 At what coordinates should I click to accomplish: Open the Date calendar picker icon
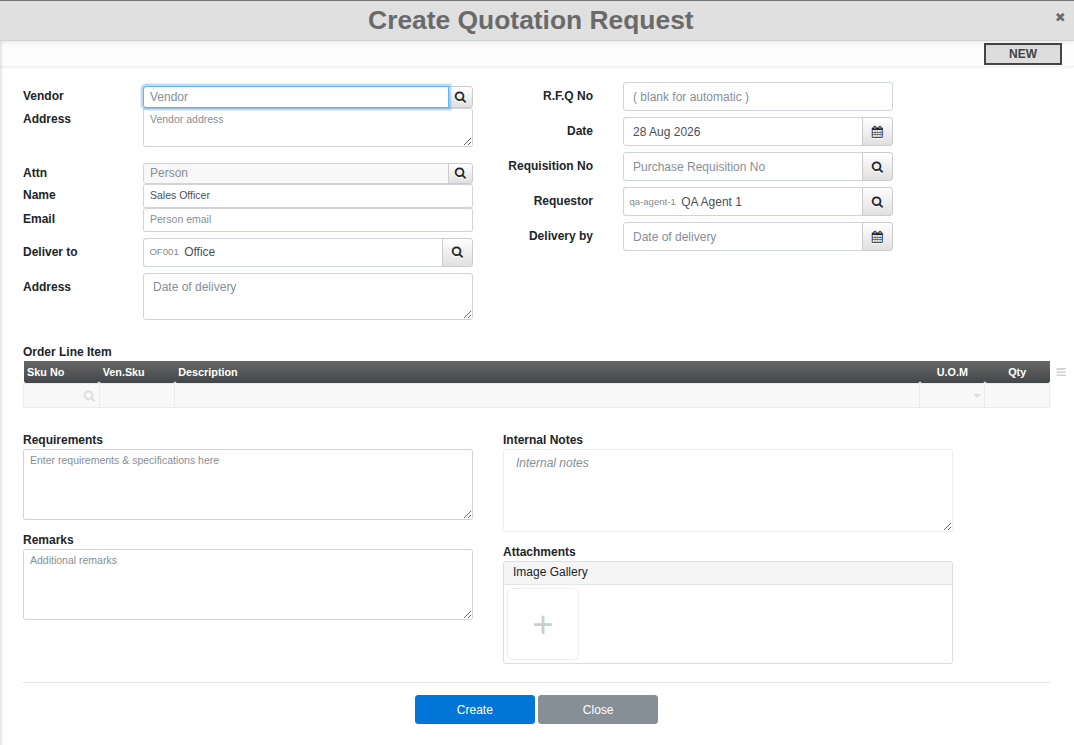coord(877,132)
